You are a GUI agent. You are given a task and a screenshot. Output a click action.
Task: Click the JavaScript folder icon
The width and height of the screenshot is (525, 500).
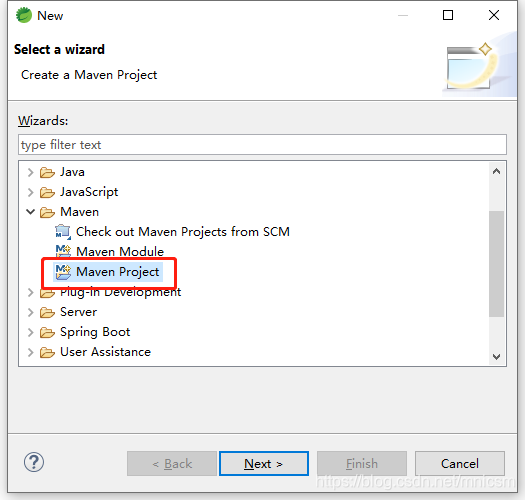[x=47, y=193]
